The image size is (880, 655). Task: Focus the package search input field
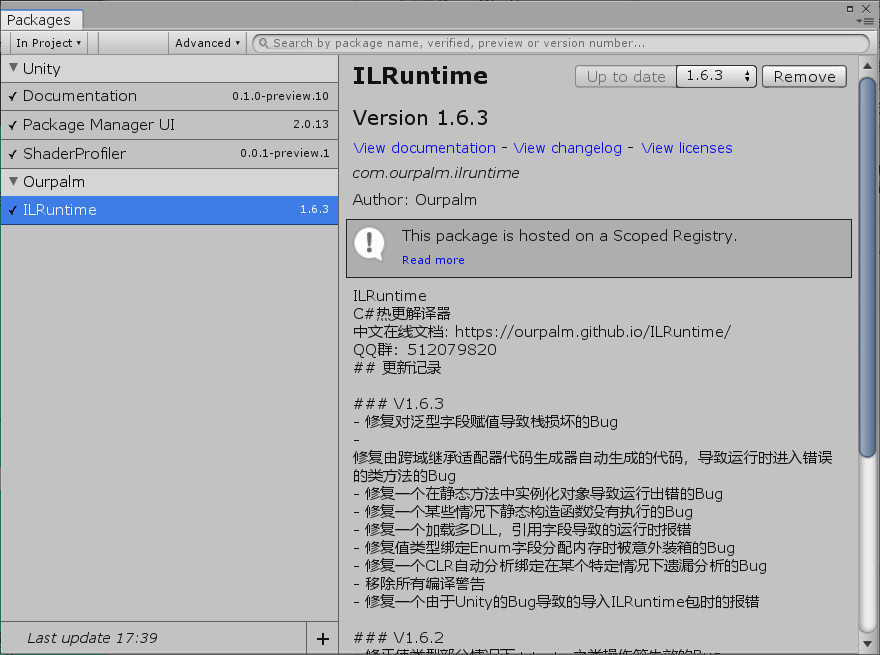(561, 43)
